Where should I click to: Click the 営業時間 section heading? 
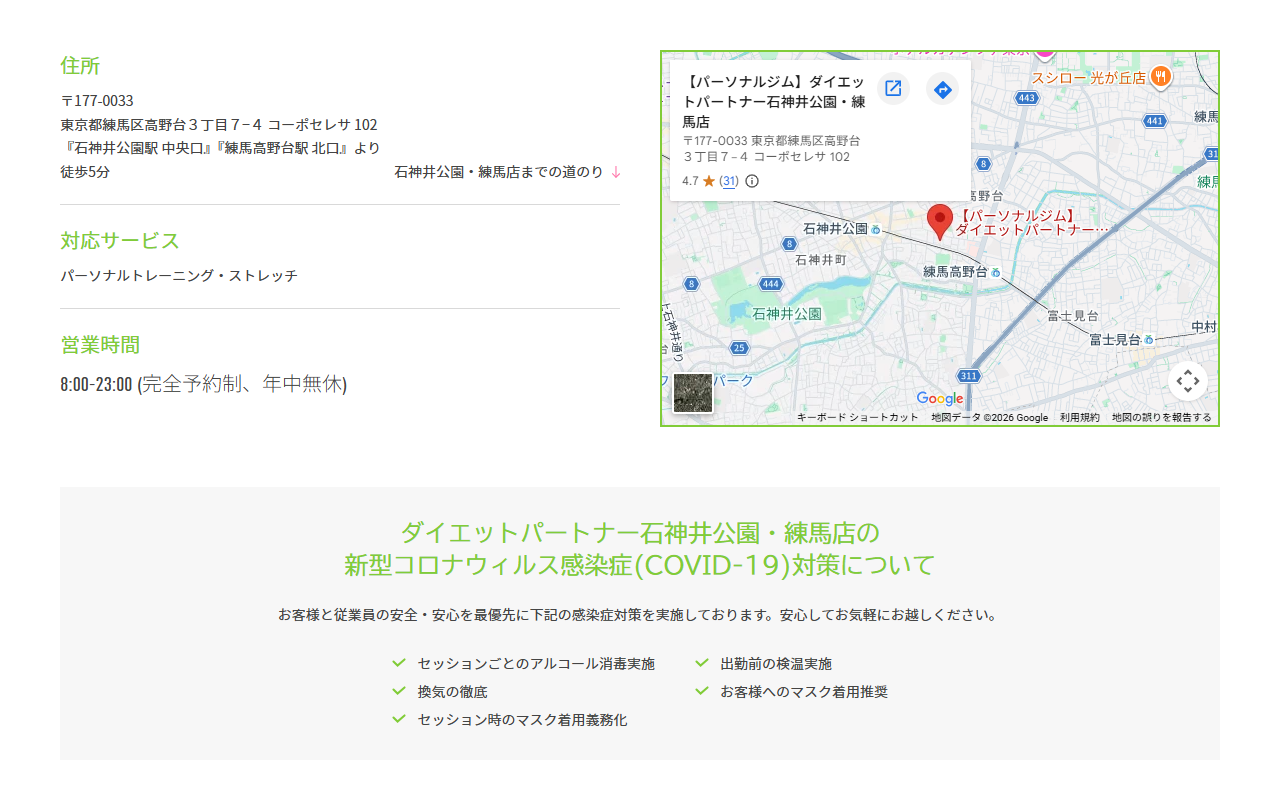(x=100, y=345)
